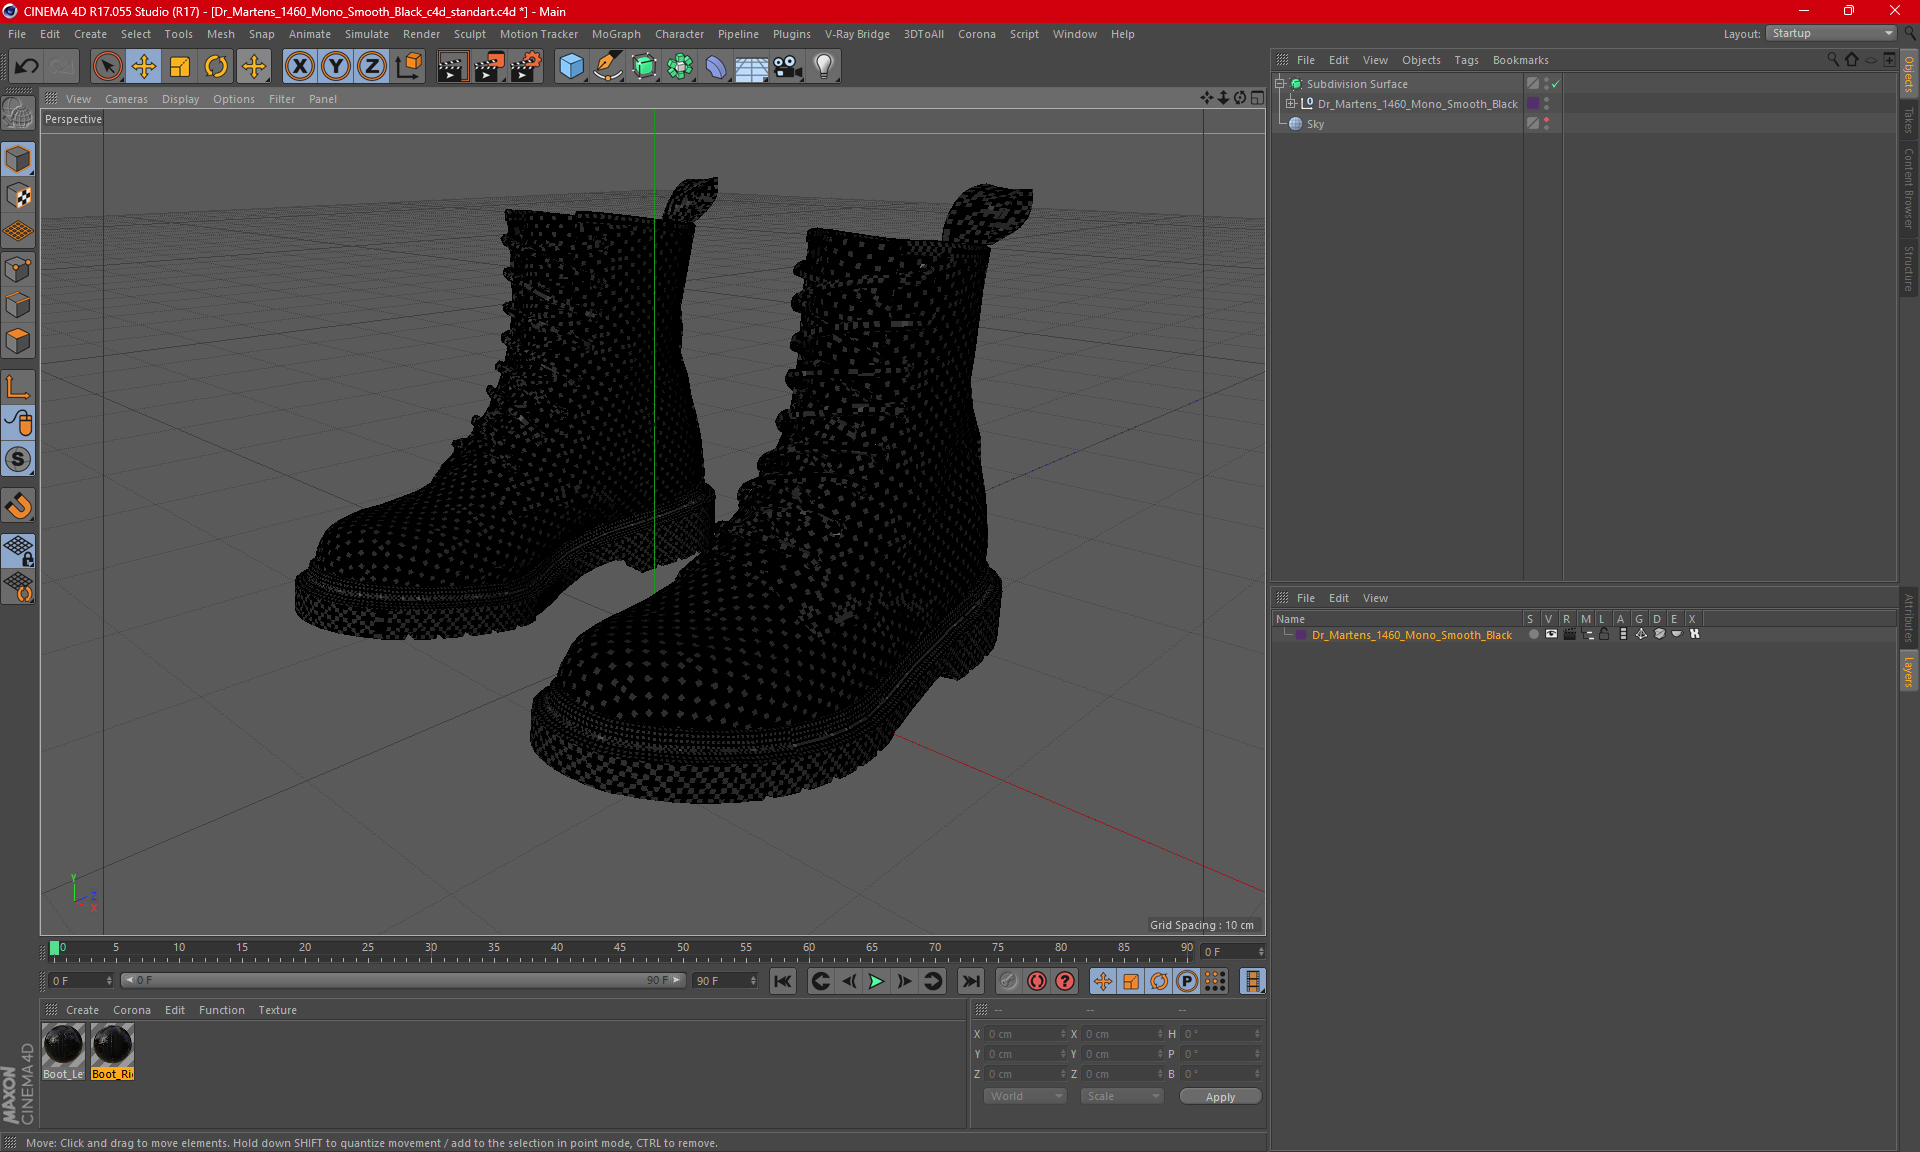Open the viewport Cameras menu

point(126,99)
